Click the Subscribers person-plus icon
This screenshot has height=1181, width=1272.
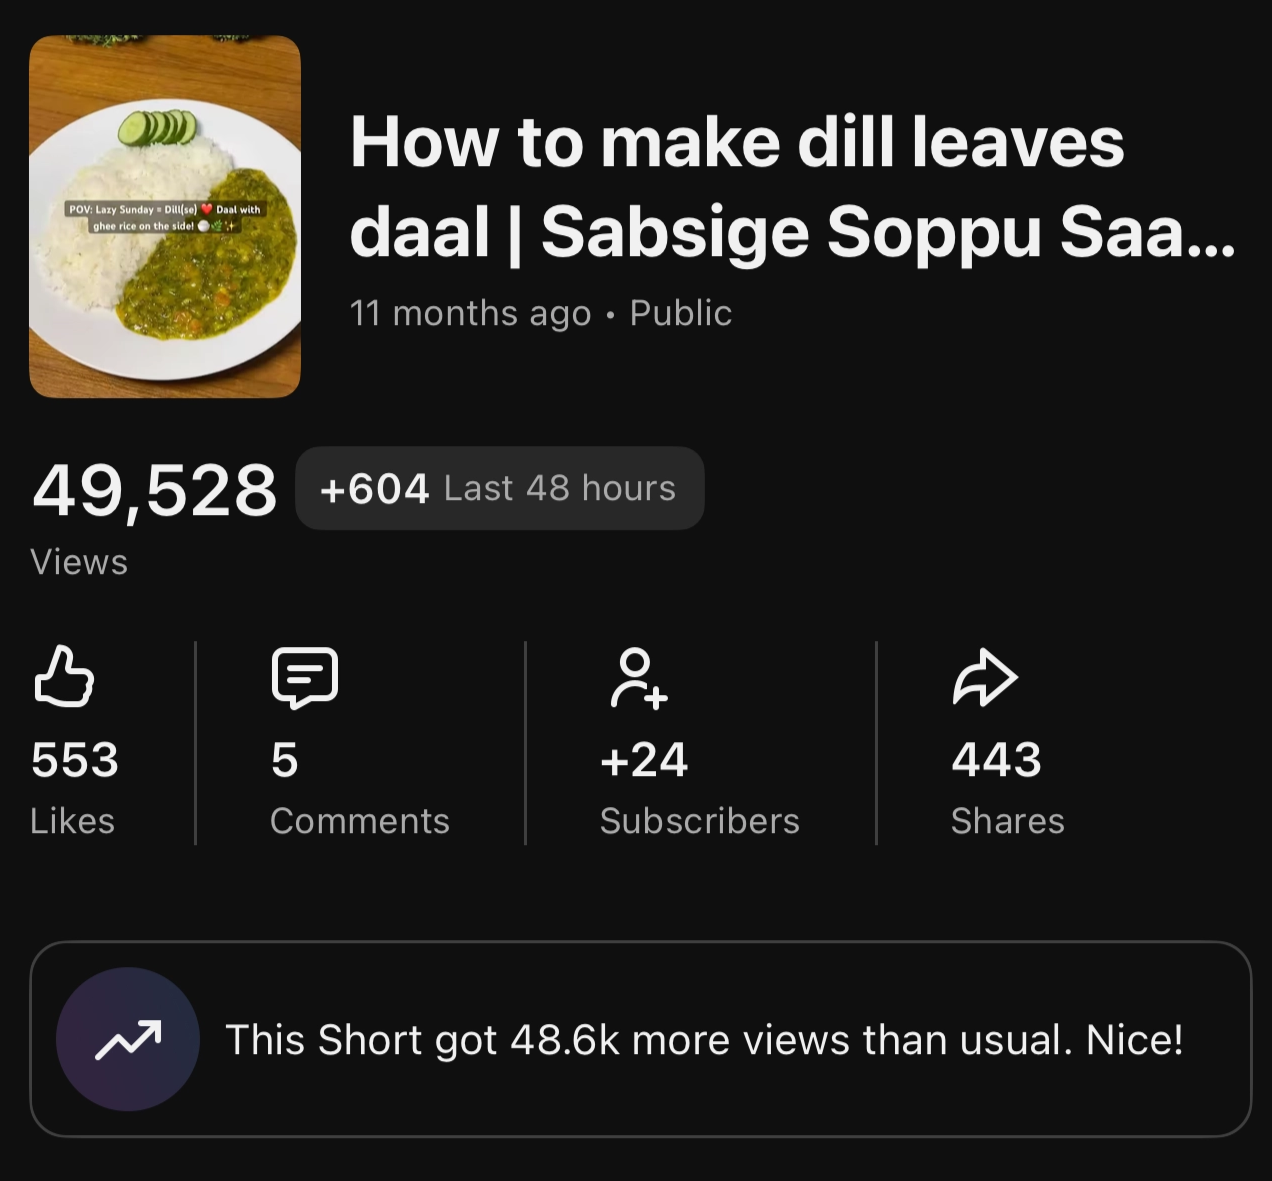click(x=638, y=678)
